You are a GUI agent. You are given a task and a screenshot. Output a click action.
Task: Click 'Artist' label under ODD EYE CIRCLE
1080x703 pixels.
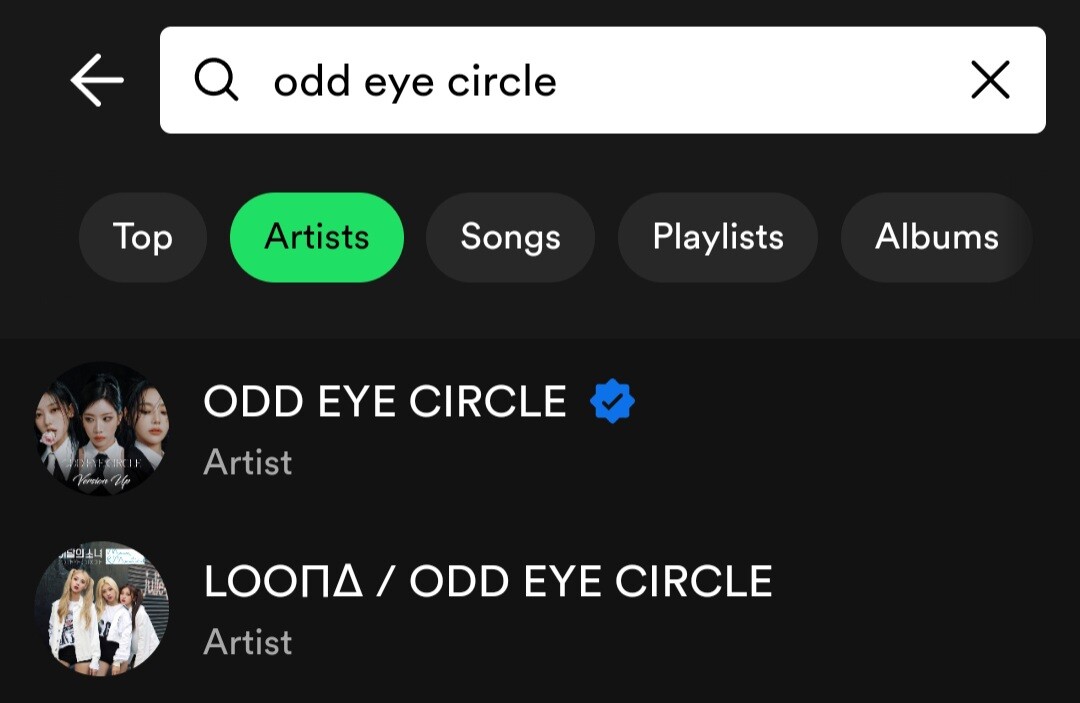click(x=248, y=462)
